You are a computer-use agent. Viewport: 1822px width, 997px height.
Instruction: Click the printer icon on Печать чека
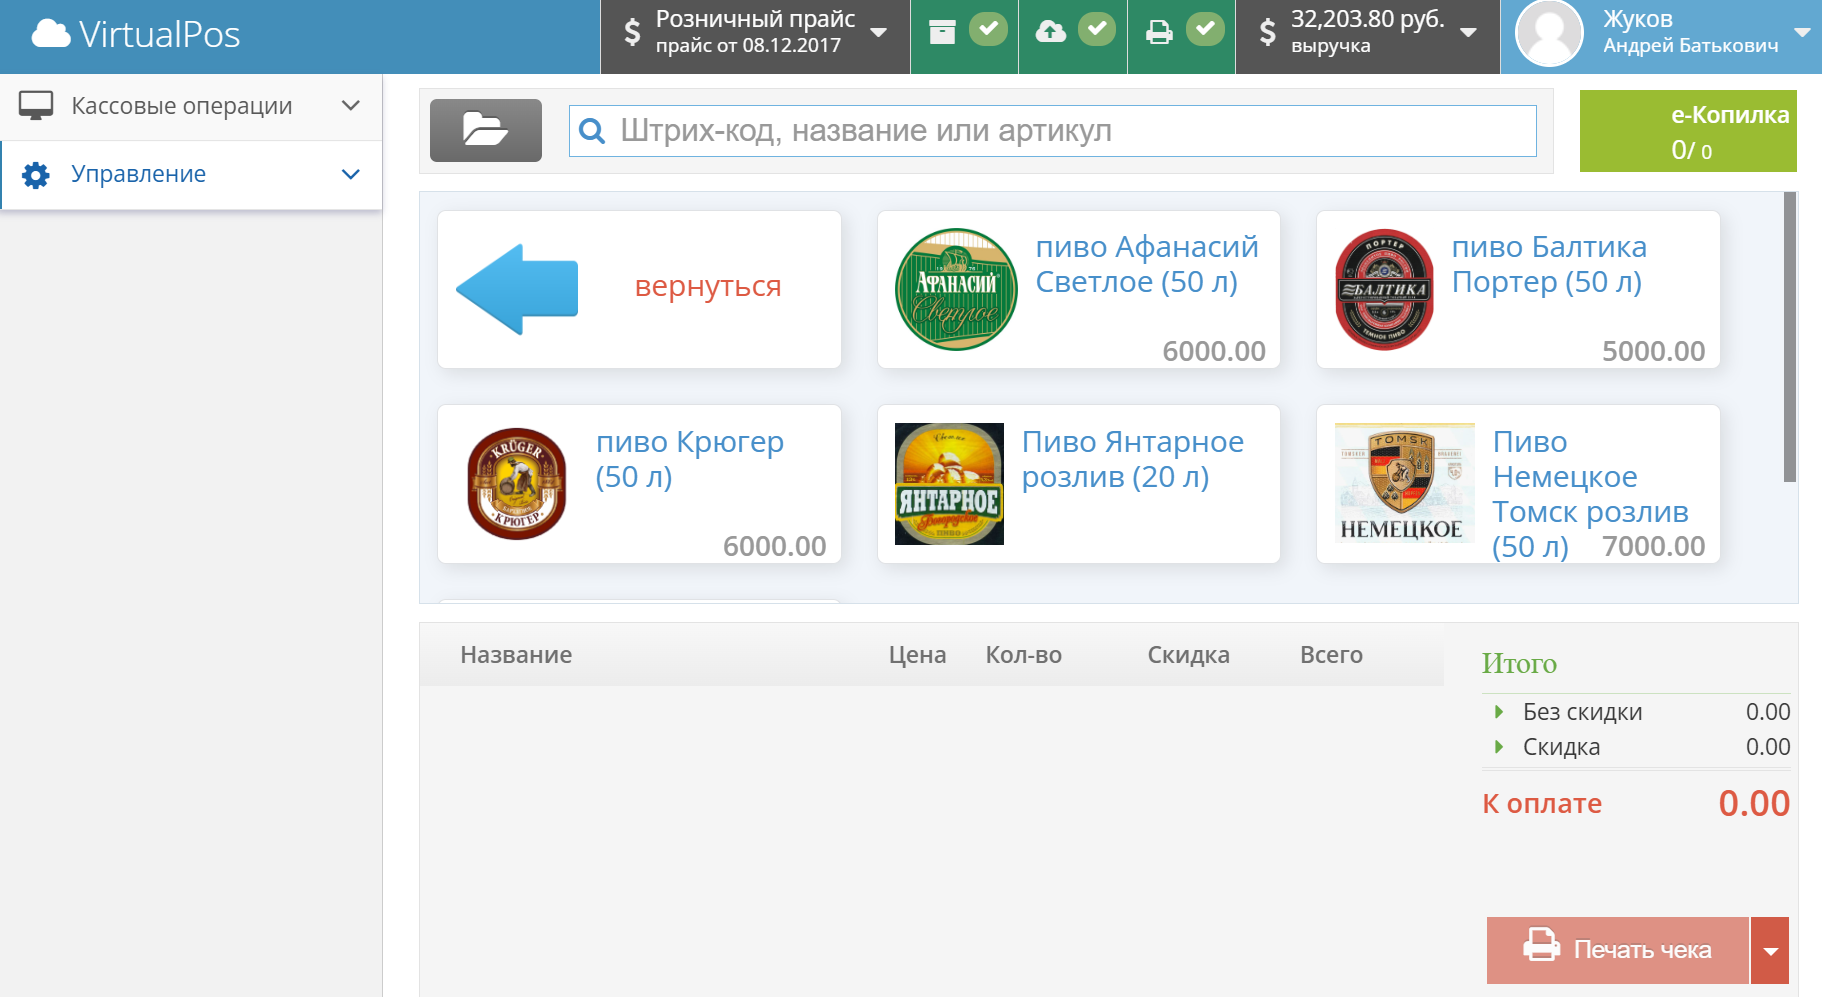pyautogui.click(x=1541, y=946)
